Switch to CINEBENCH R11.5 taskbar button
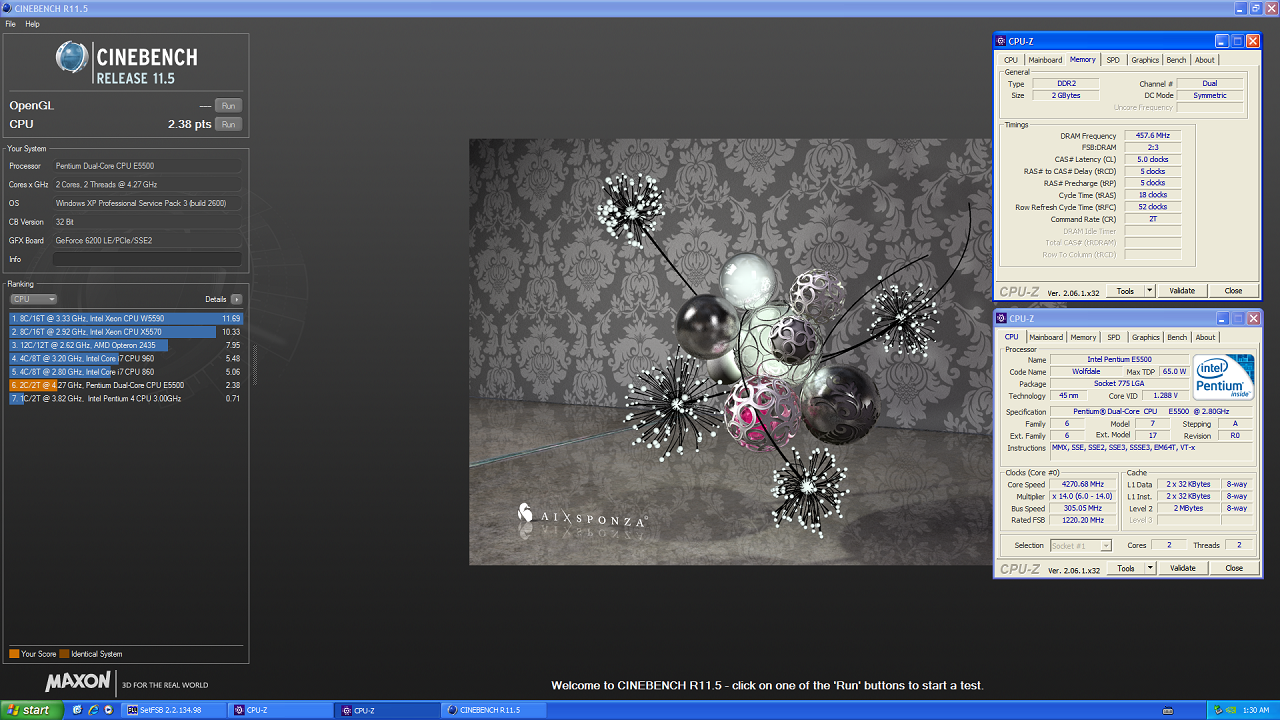The width and height of the screenshot is (1280, 720). point(495,710)
